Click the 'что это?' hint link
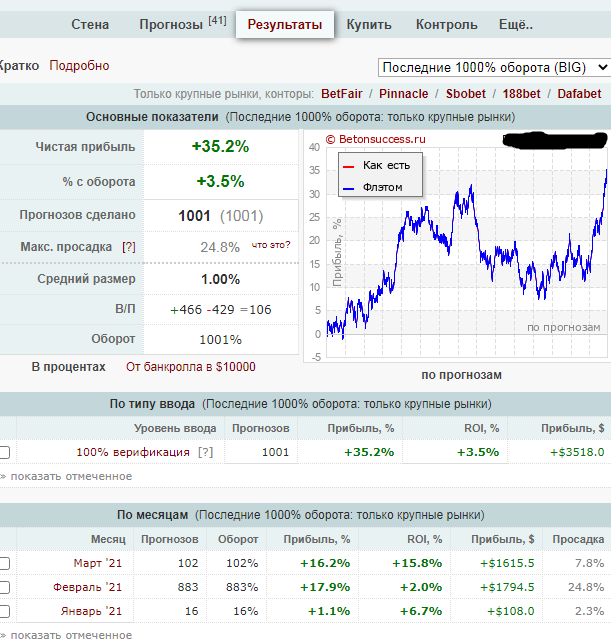The width and height of the screenshot is (611, 641). 272,245
